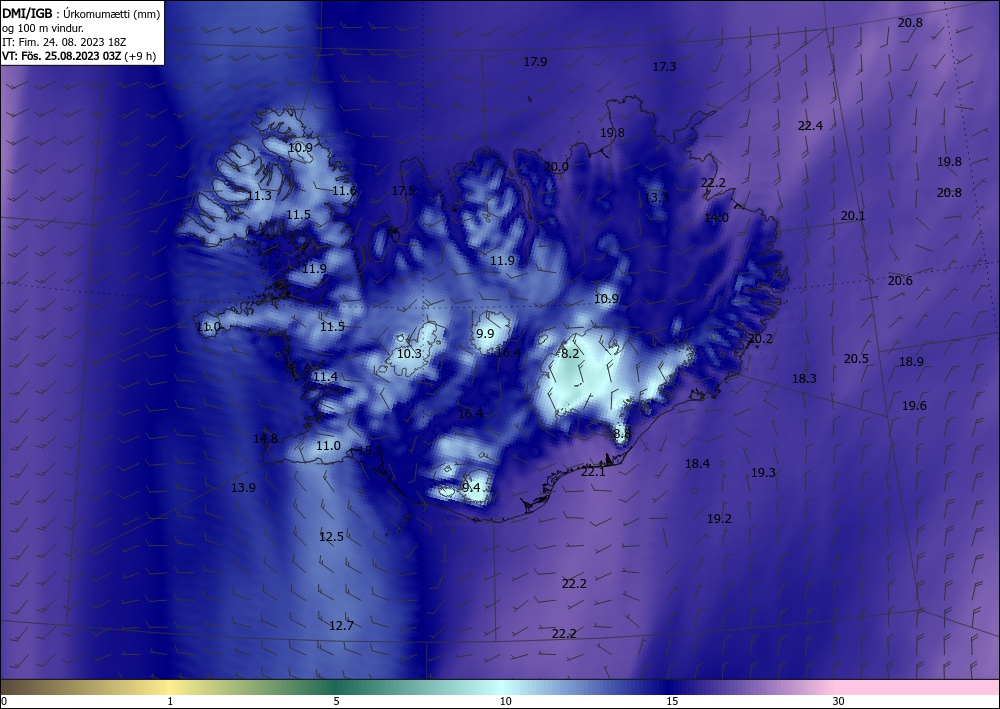Select the 22.4 value label
Image resolution: width=1000 pixels, height=709 pixels.
point(810,126)
